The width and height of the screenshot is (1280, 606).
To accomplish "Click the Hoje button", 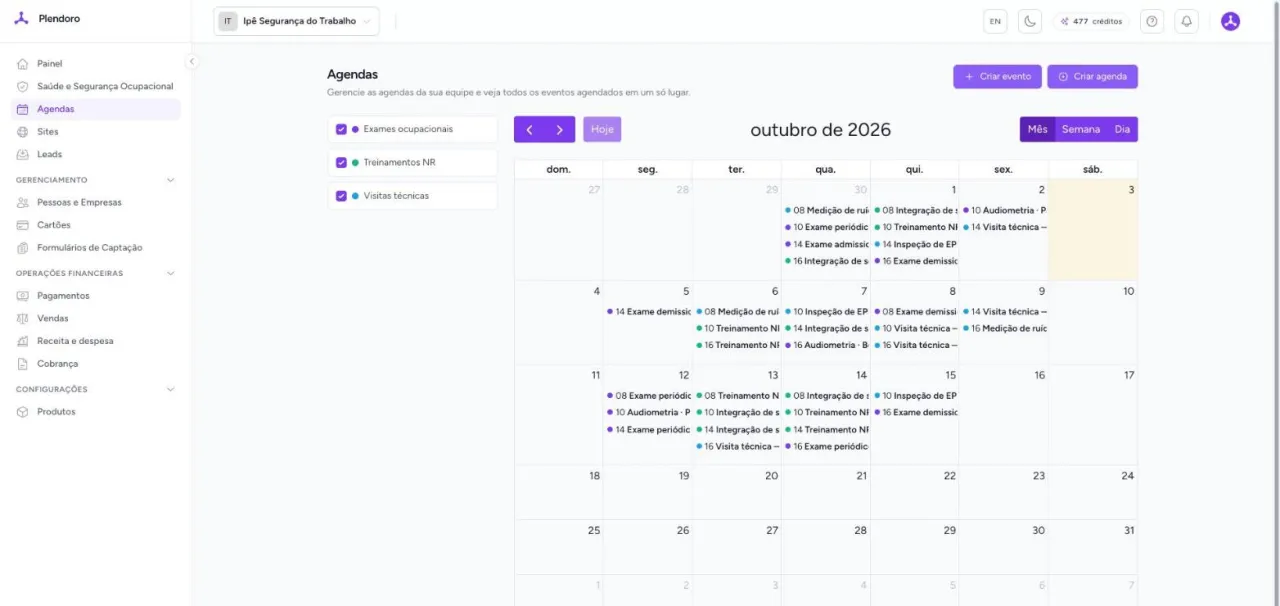I will [602, 130].
